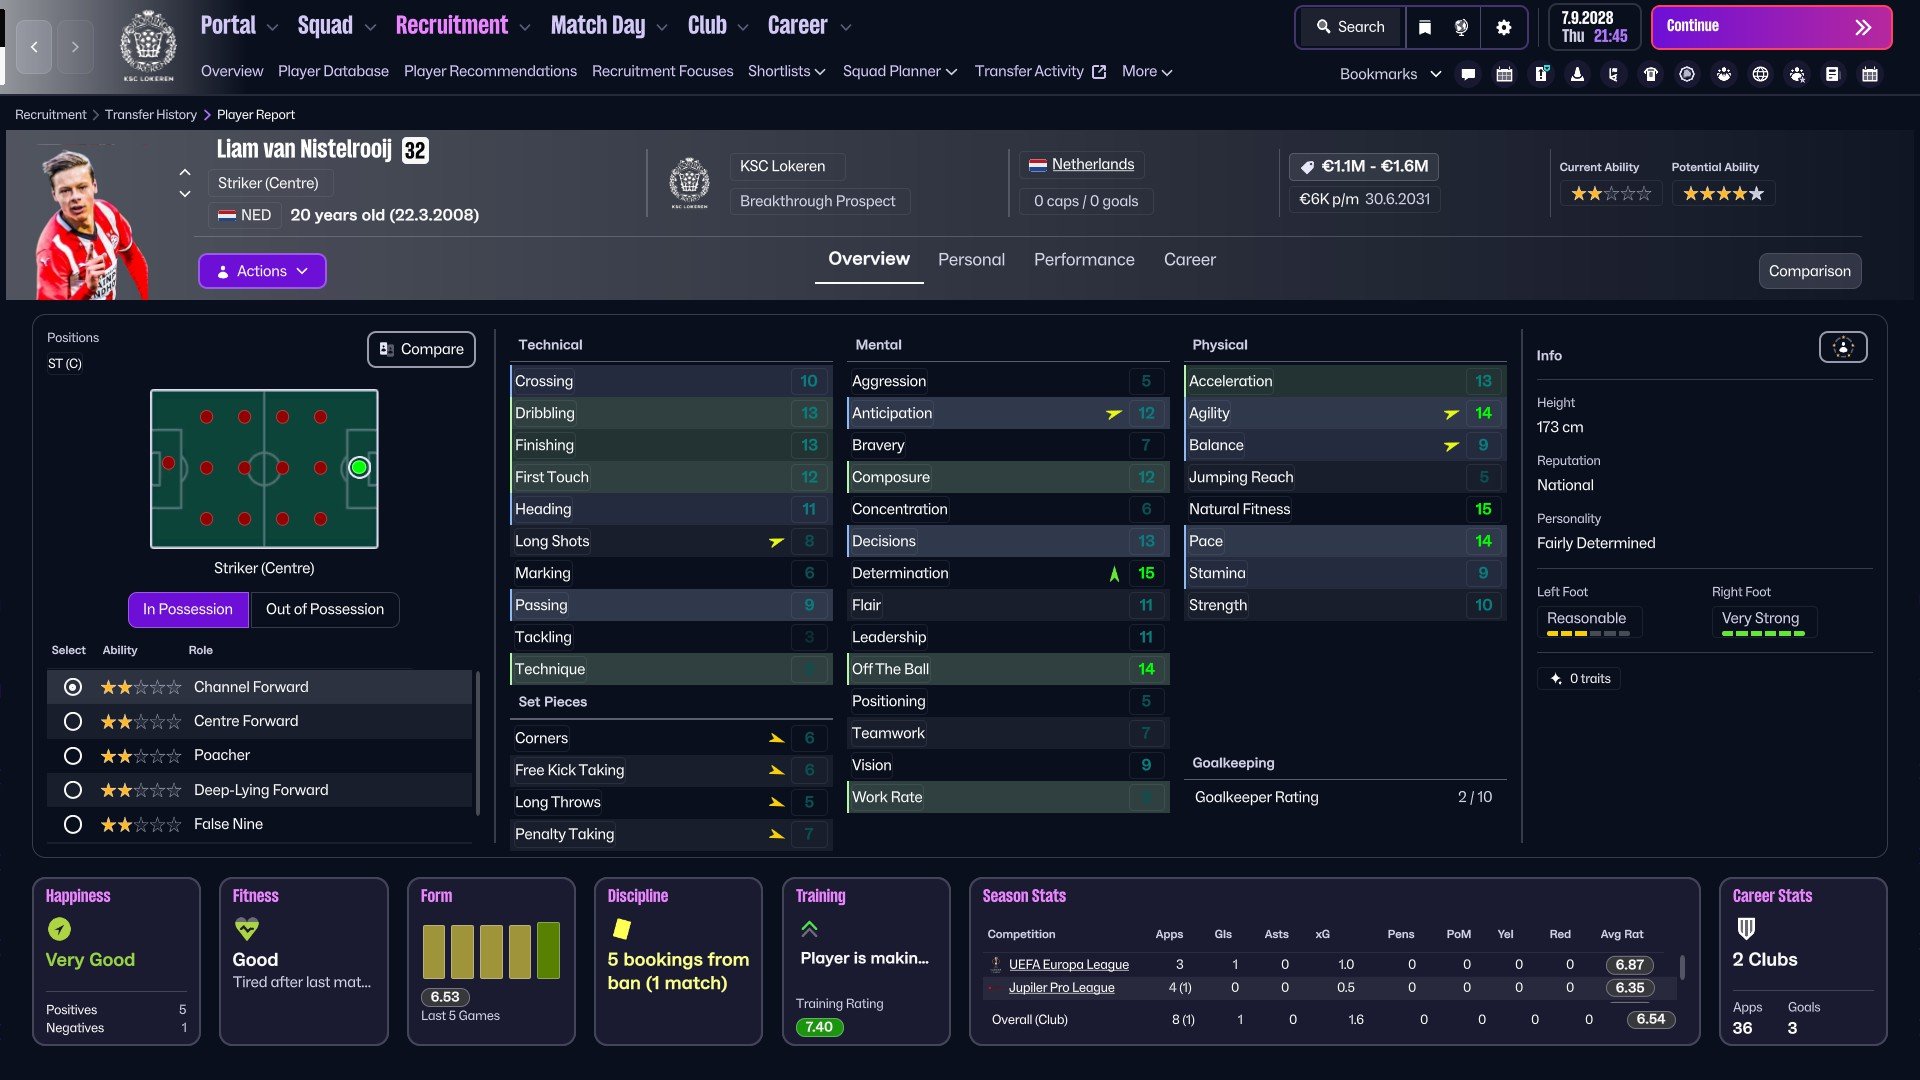Open the globe icon beside Search

[x=1461, y=27]
